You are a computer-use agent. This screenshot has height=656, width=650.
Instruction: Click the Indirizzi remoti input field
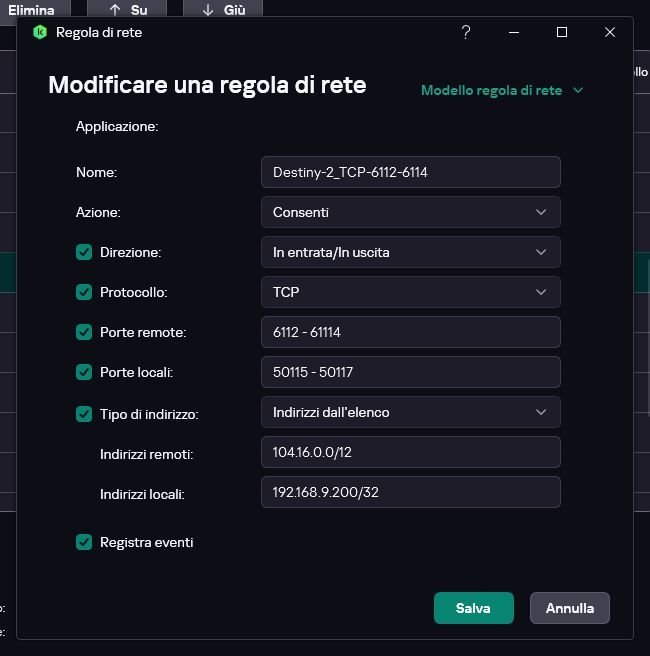[x=410, y=452]
